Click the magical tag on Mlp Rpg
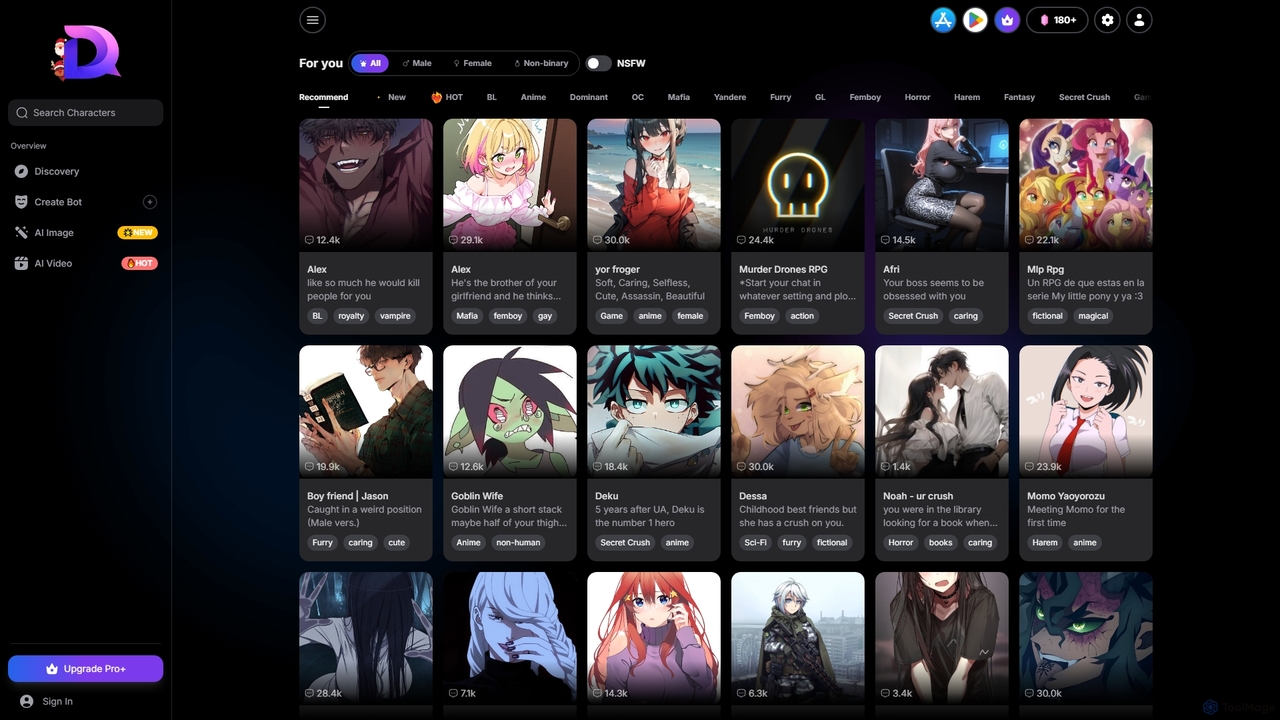This screenshot has height=720, width=1280. pos(1093,316)
